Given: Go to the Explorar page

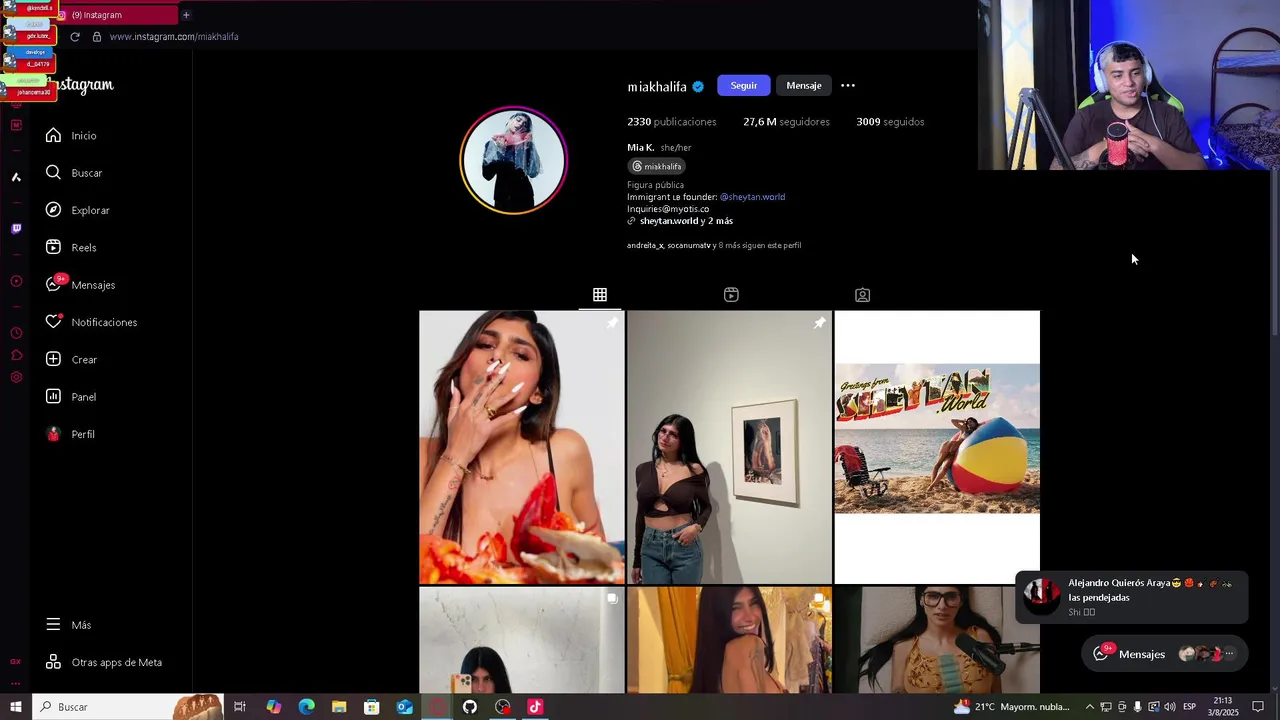Looking at the screenshot, I should [x=77, y=210].
